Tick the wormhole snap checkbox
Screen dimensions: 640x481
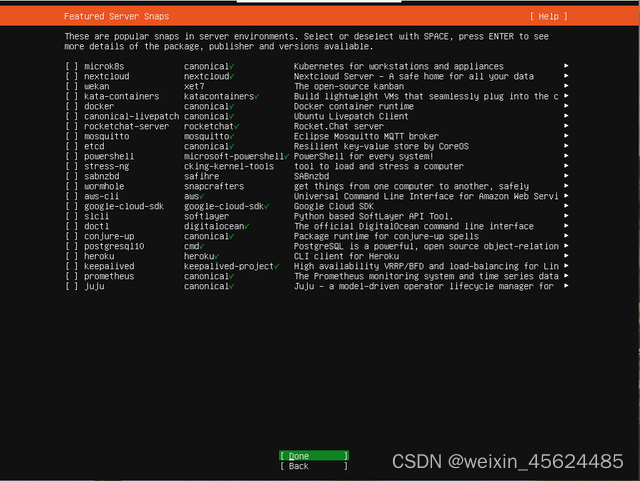tap(71, 186)
